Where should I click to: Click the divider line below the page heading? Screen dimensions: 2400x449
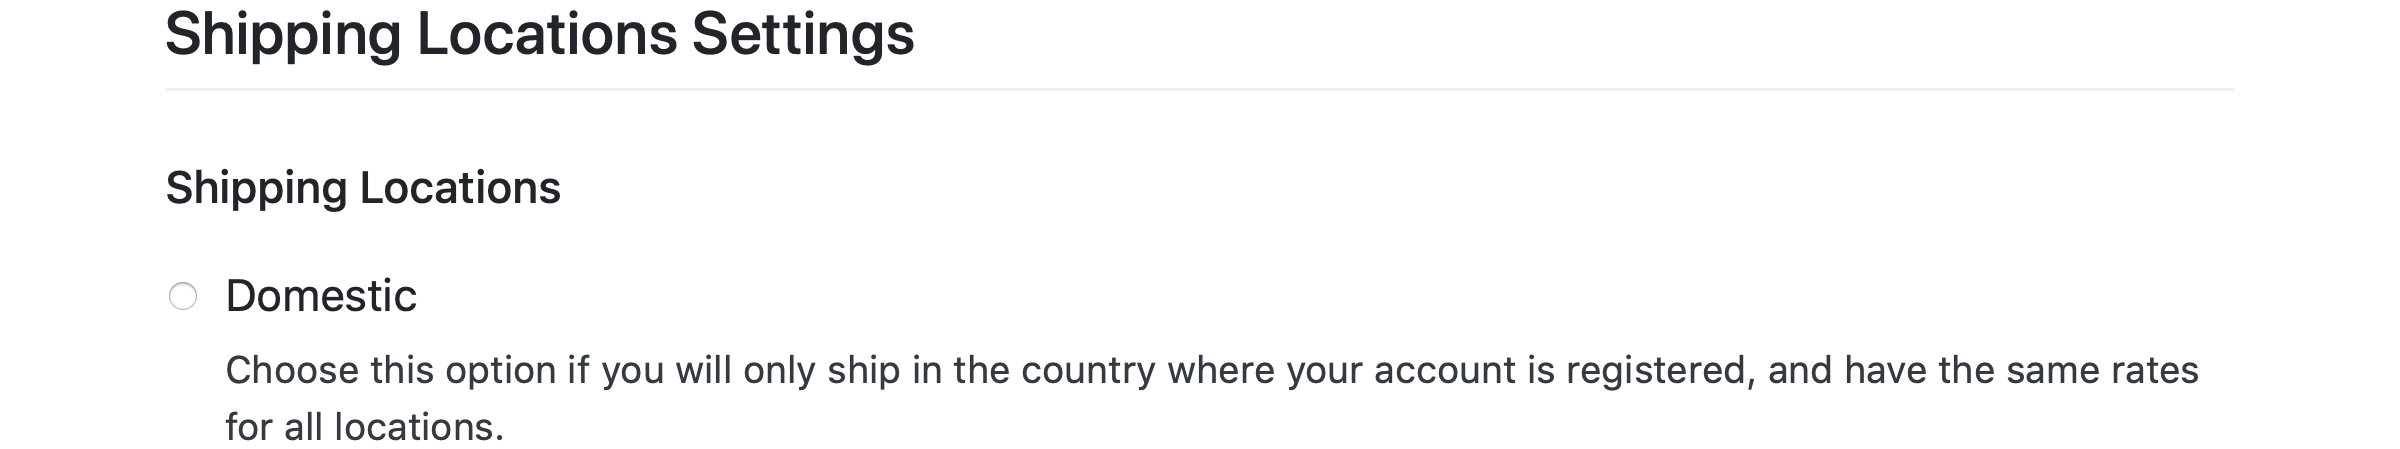(1200, 90)
